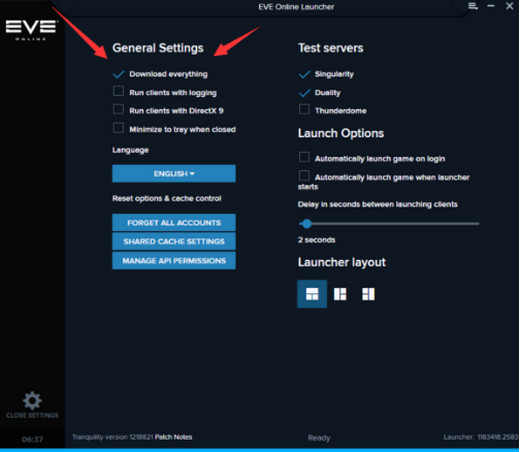Click 'Reset options & cache control' label

coord(167,198)
